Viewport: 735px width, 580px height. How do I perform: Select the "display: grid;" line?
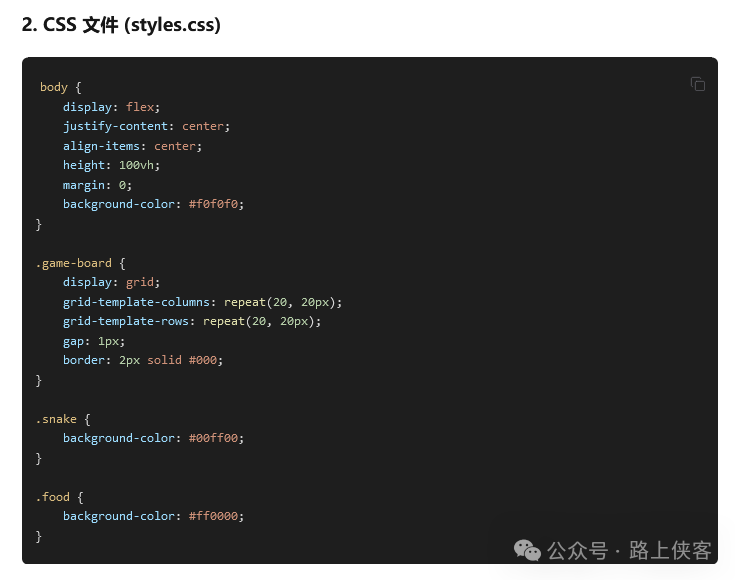112,282
